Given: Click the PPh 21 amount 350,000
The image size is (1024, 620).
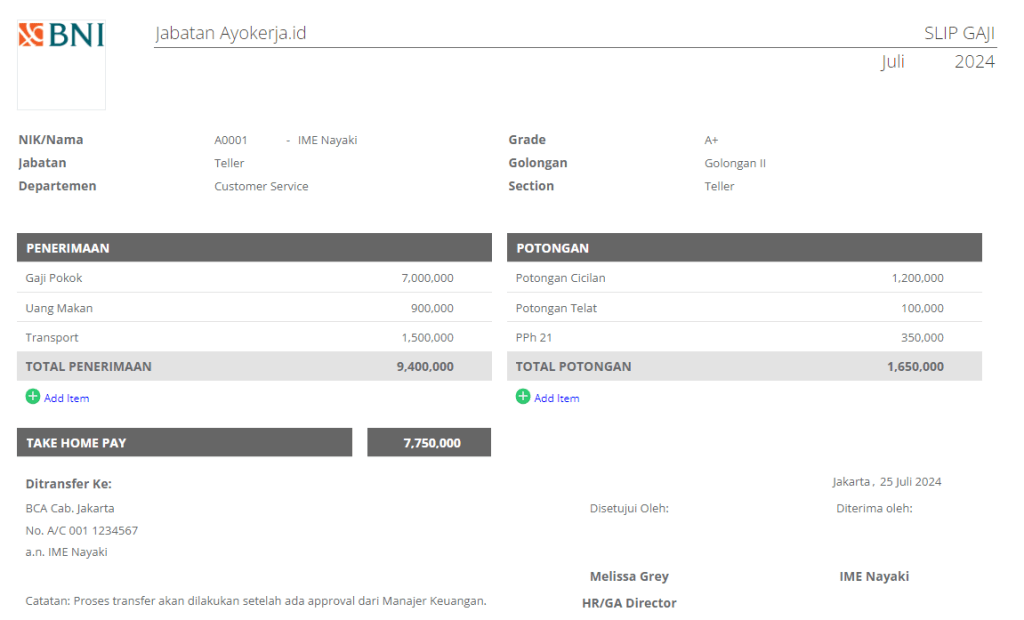Looking at the screenshot, I should click(x=922, y=338).
